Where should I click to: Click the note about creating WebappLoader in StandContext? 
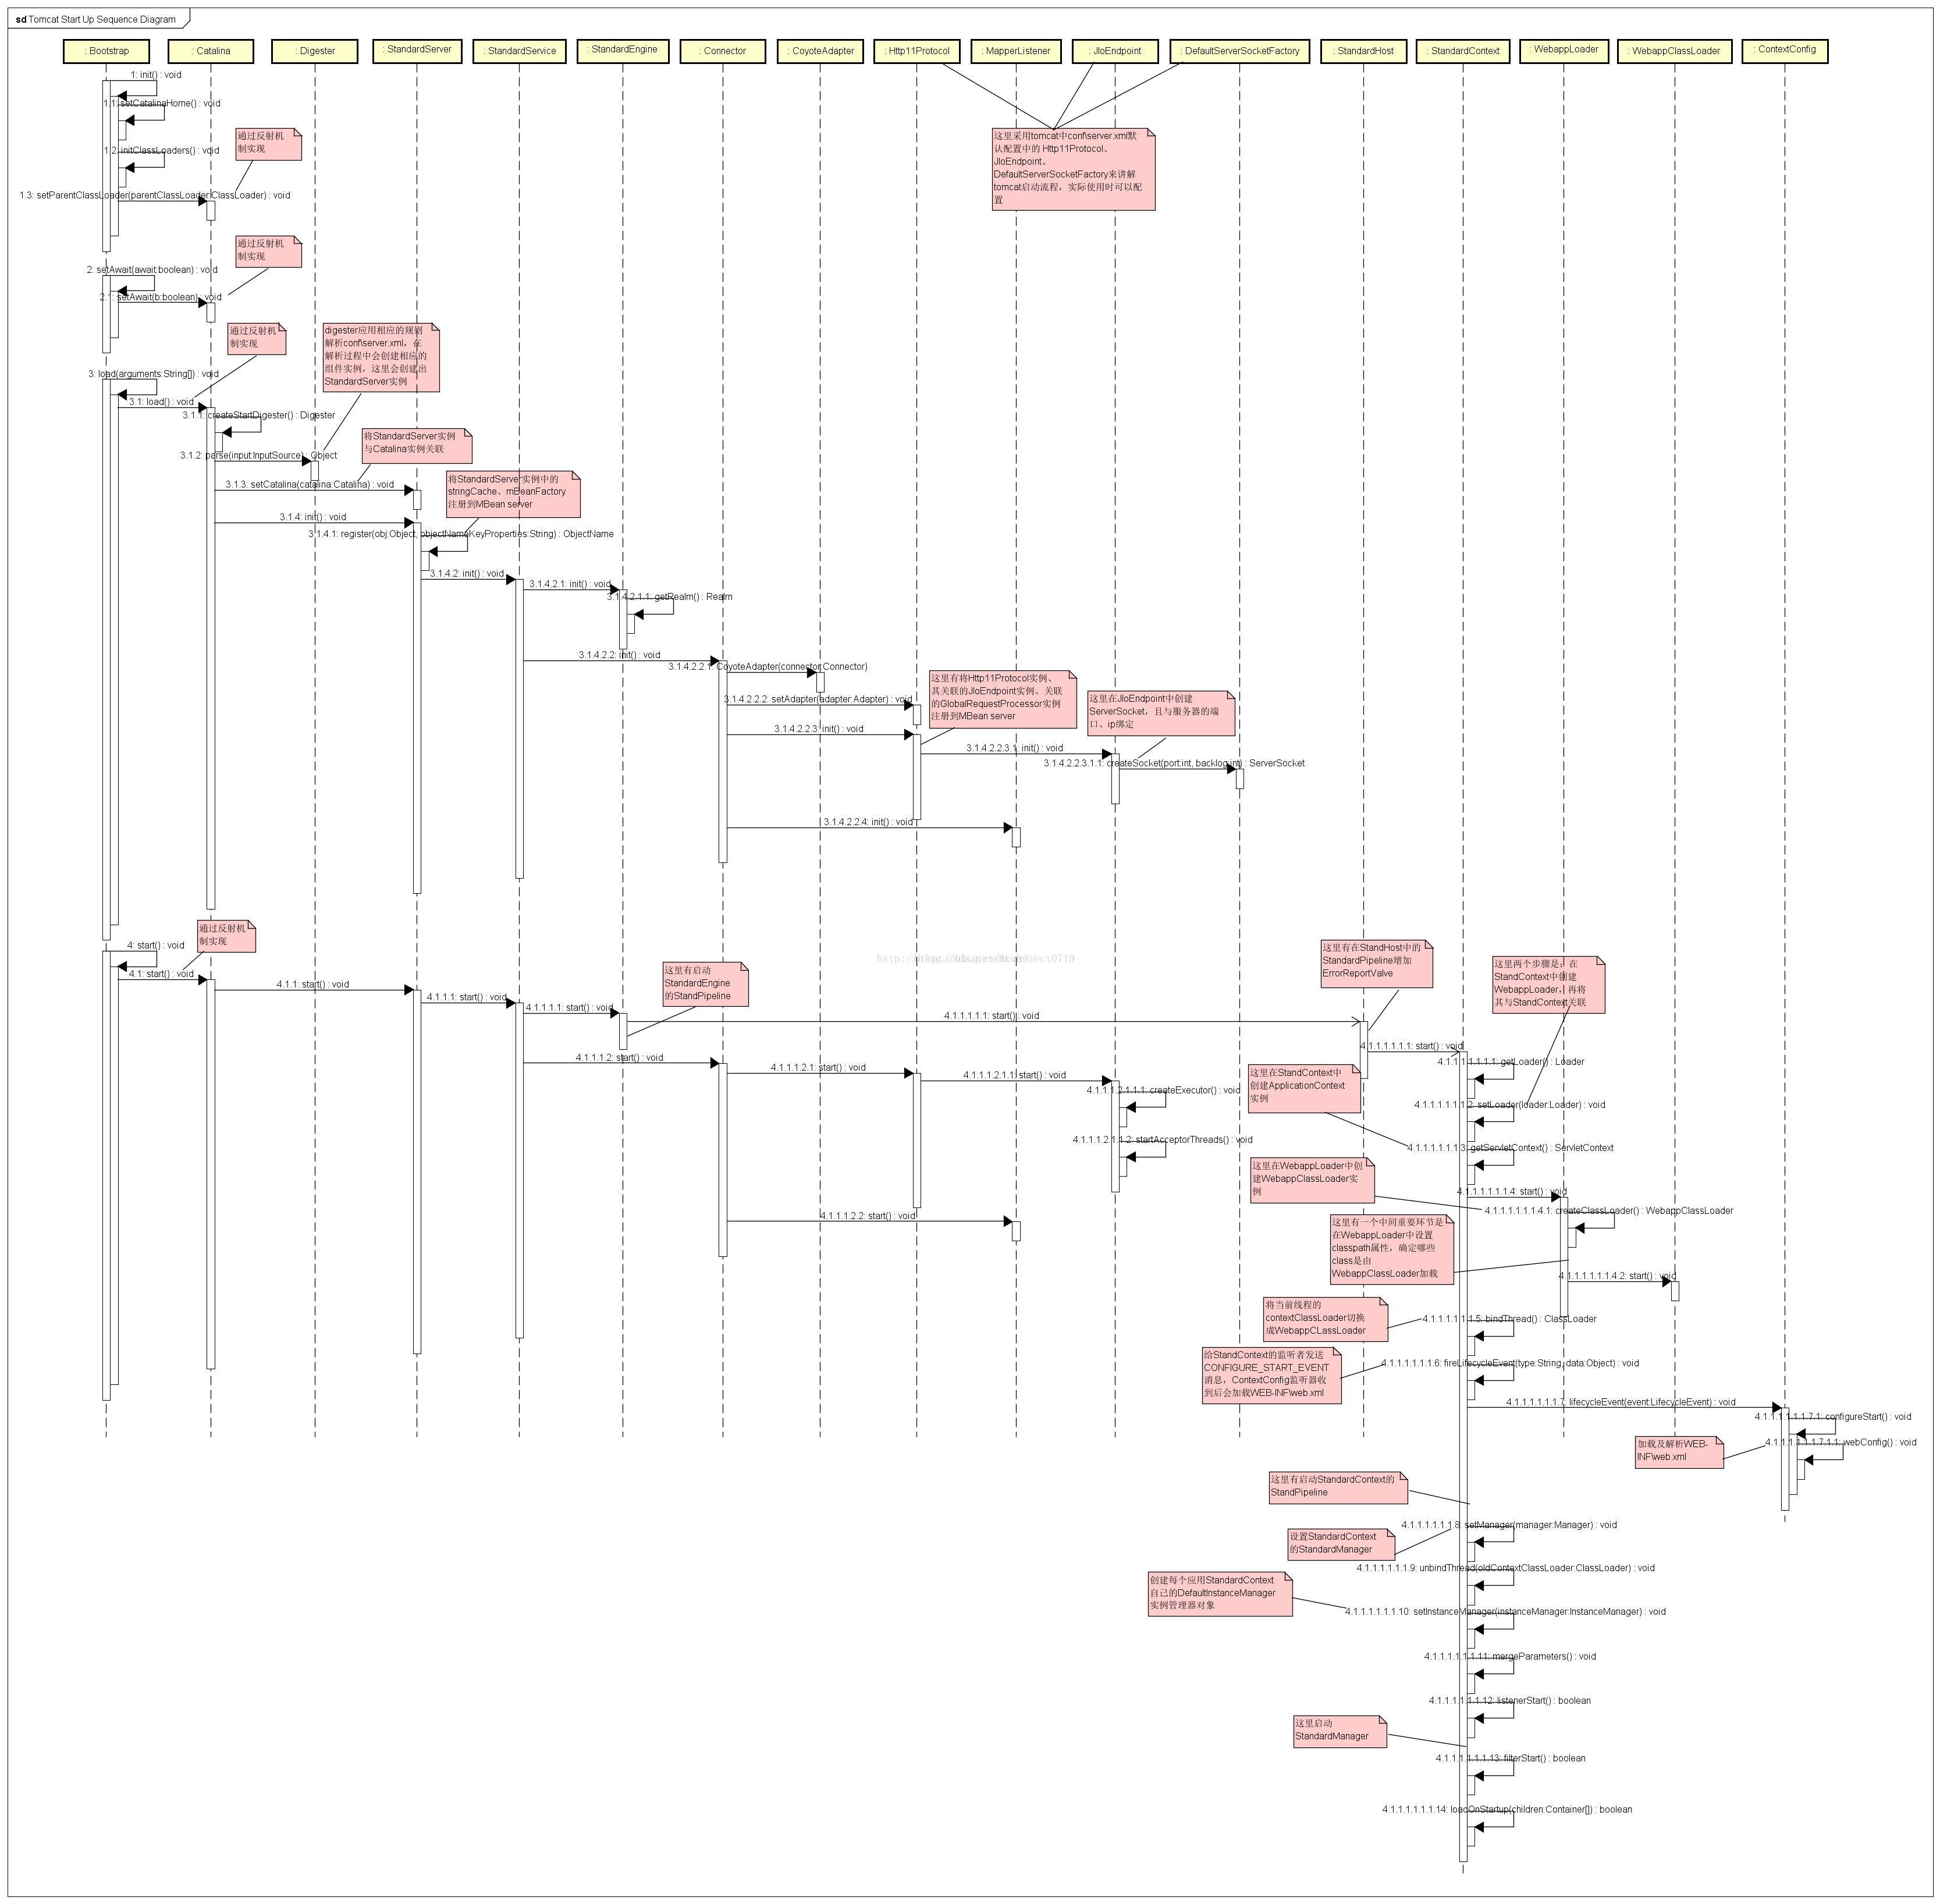coord(1549,986)
